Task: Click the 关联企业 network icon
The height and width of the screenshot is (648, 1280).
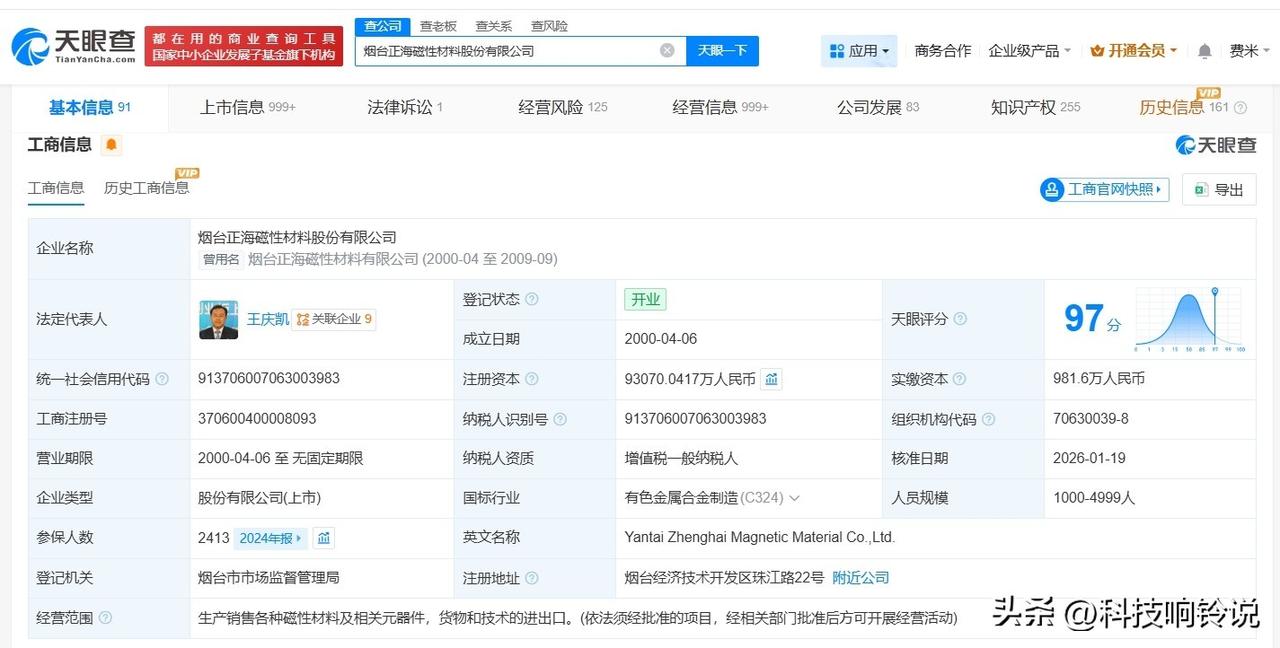Action: 303,319
